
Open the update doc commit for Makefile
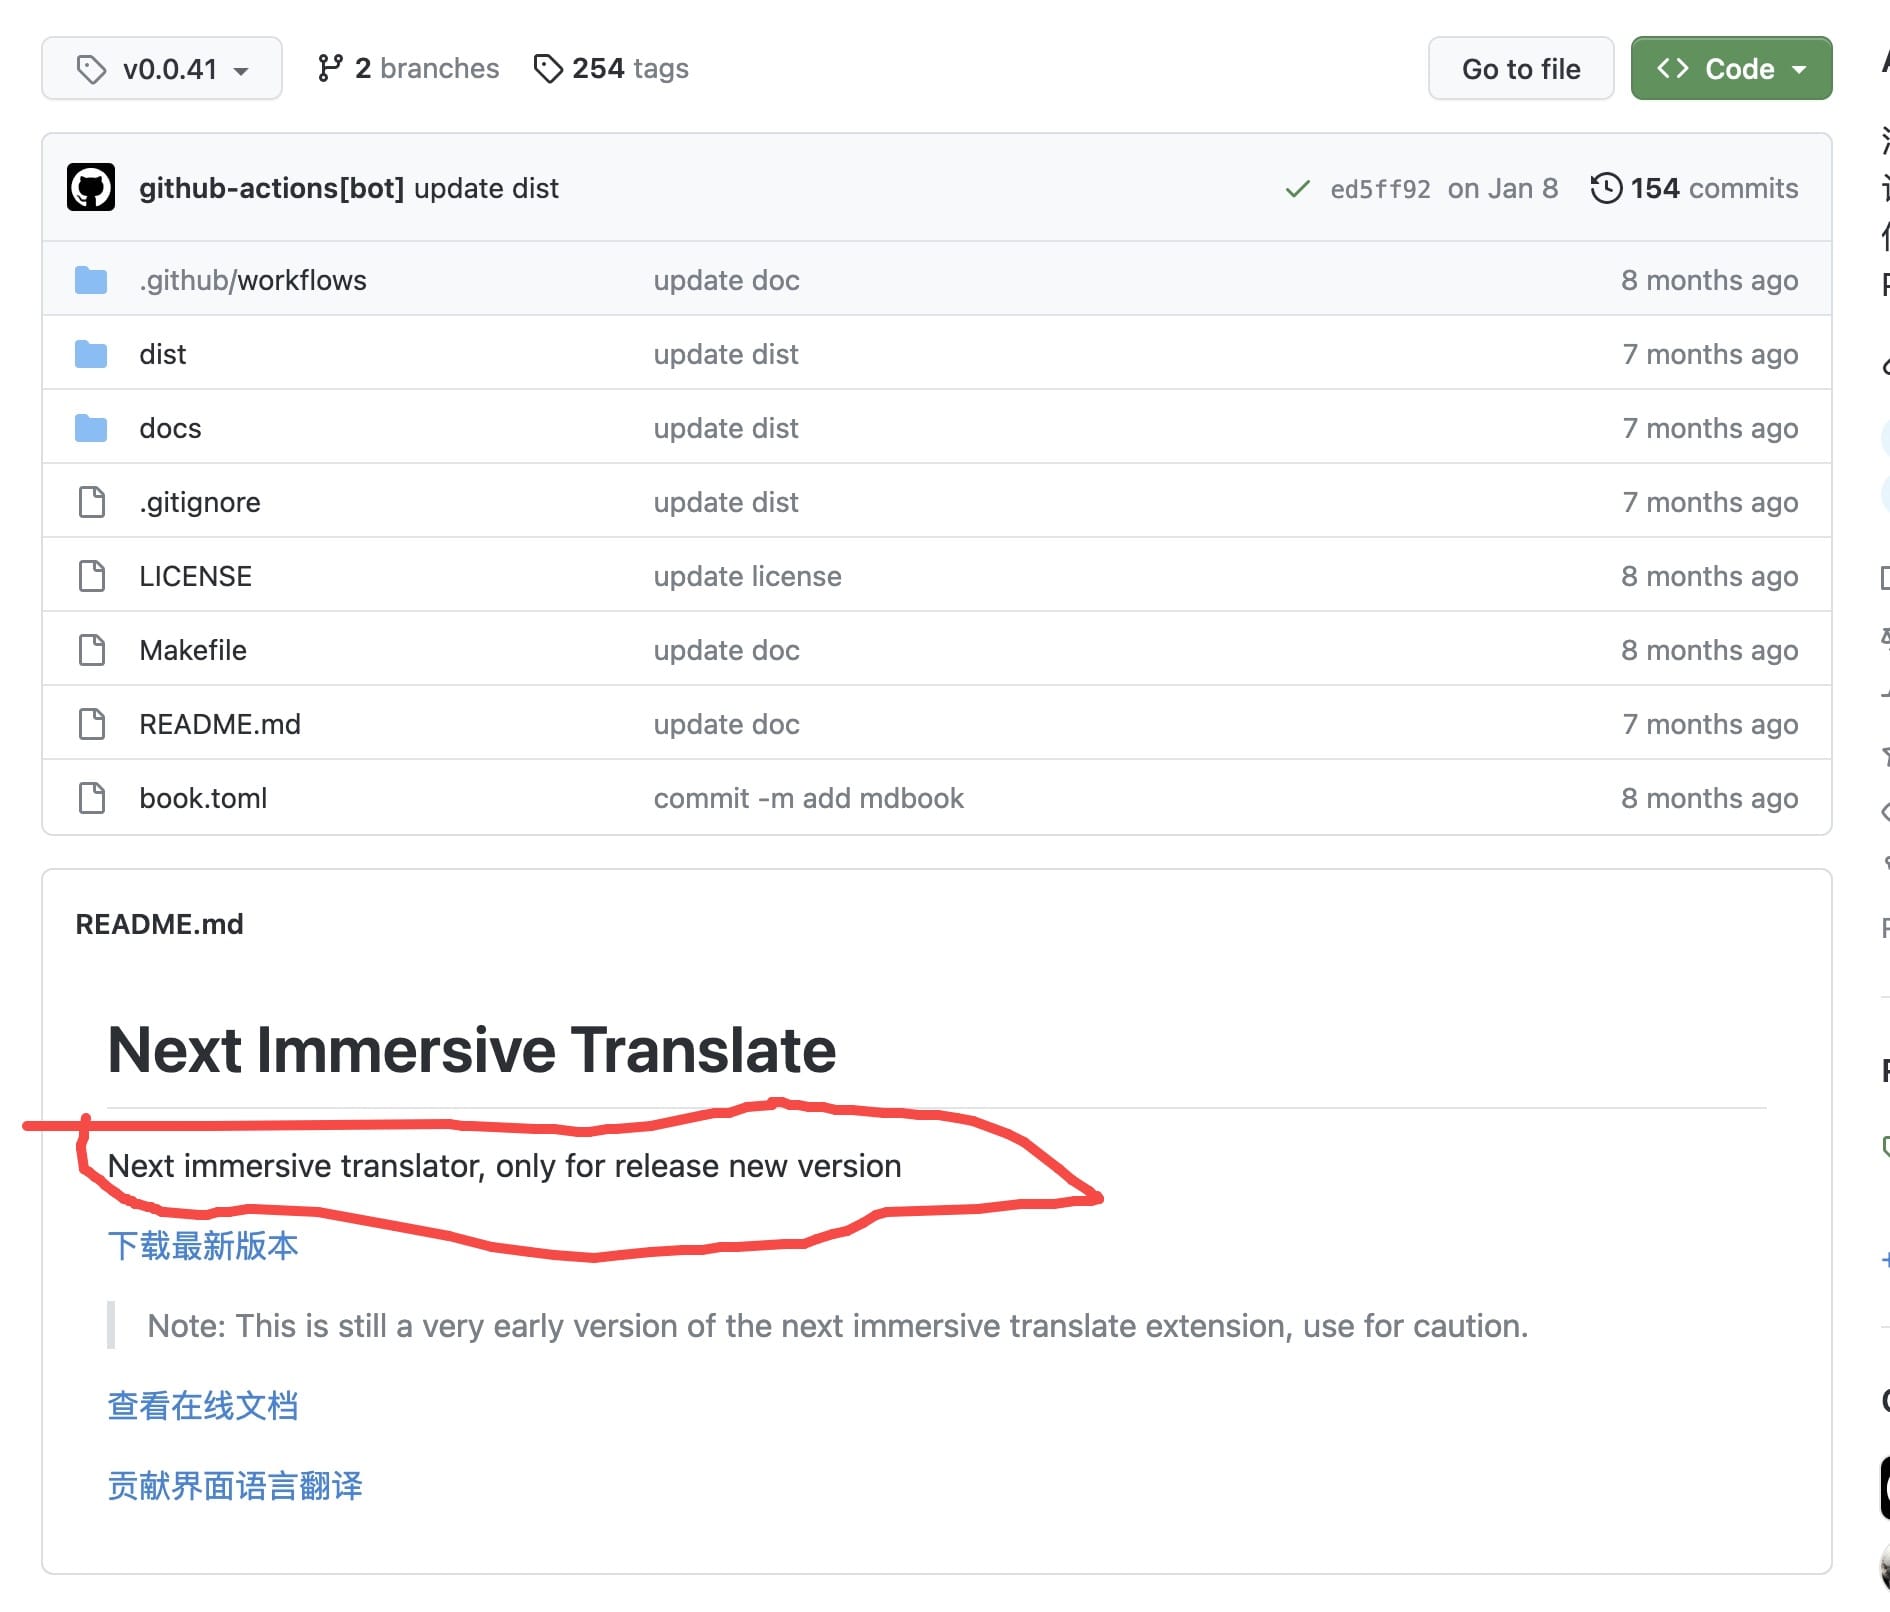[727, 650]
